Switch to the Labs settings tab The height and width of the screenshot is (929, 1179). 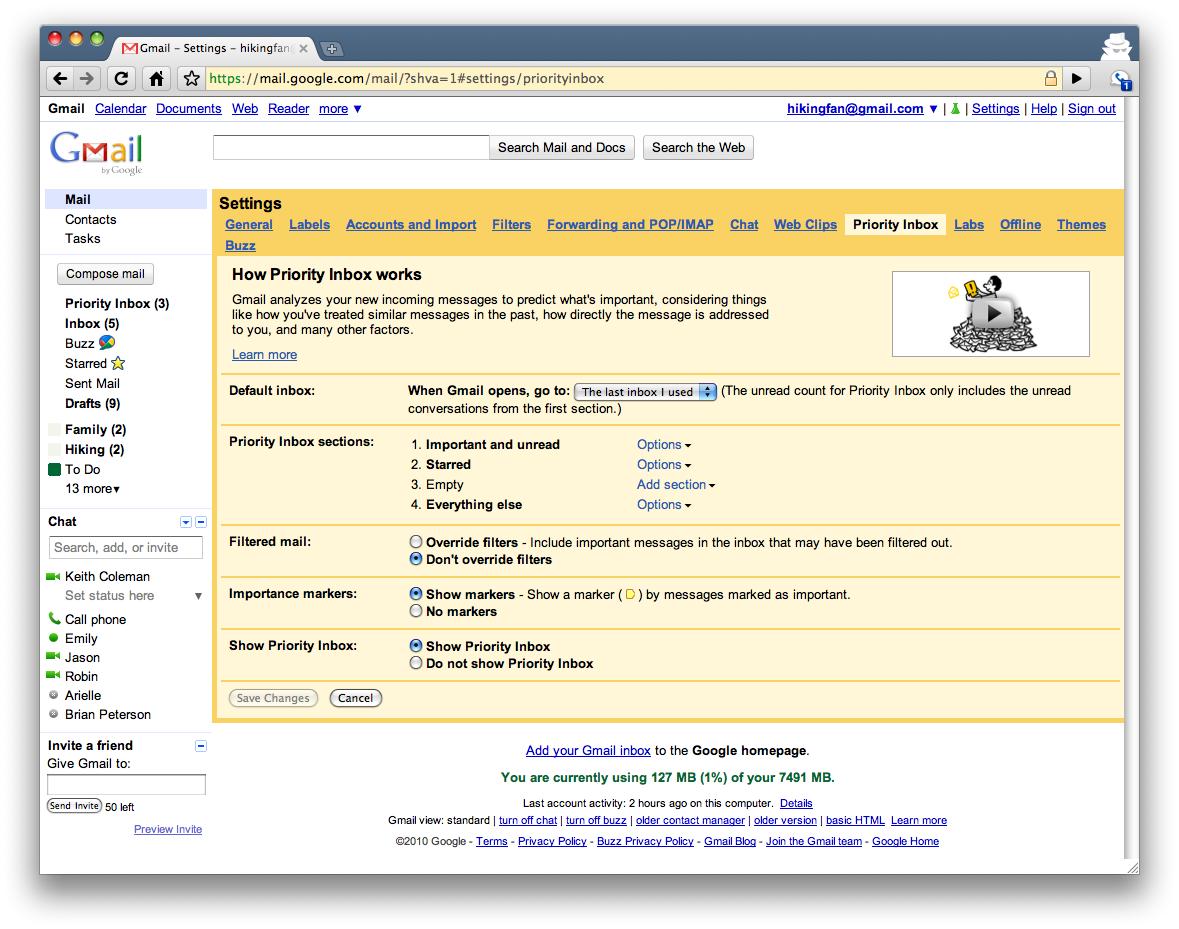(968, 224)
